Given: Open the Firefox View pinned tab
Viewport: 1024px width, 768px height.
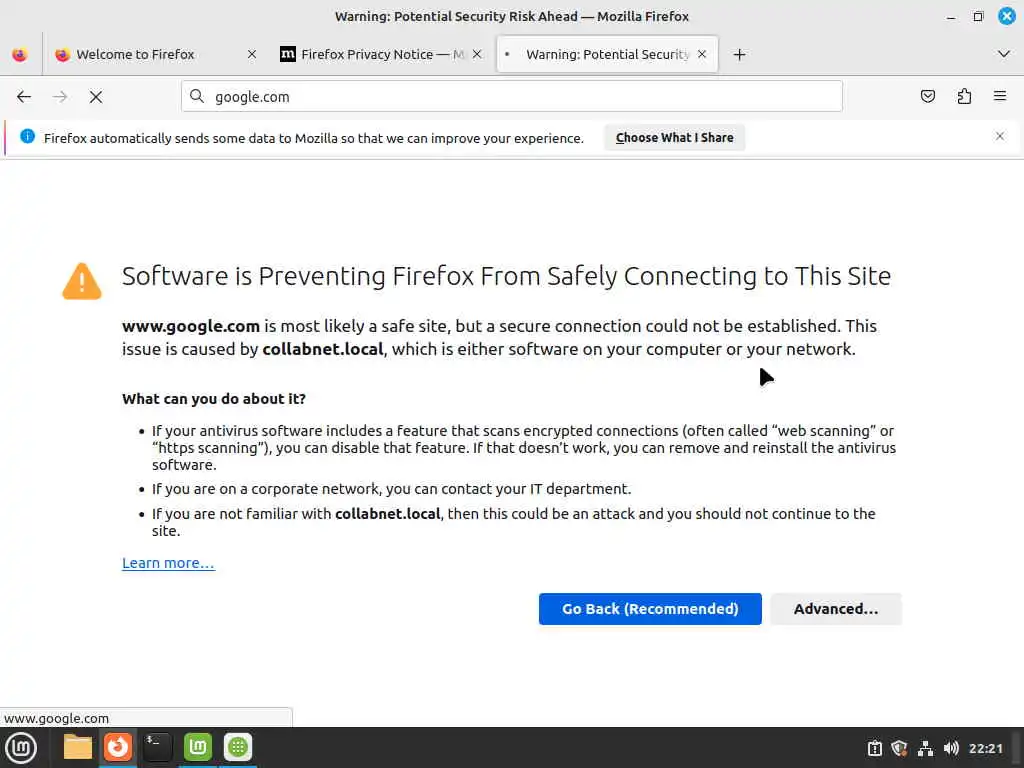Looking at the screenshot, I should [20, 55].
